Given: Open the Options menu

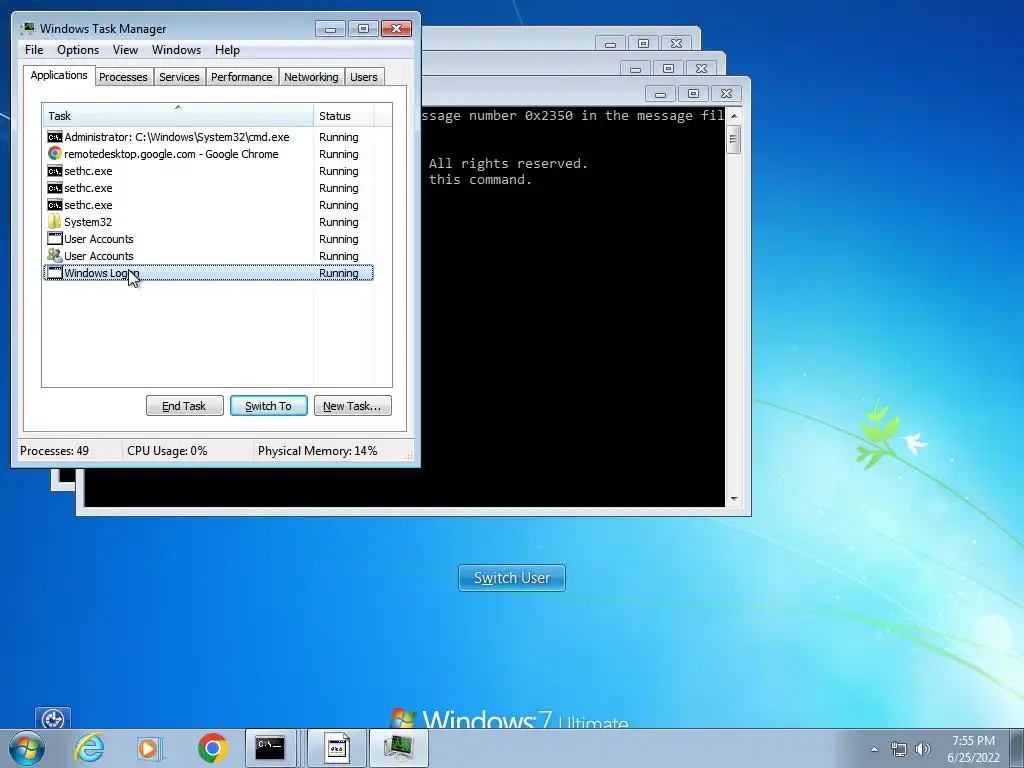Looking at the screenshot, I should [x=78, y=50].
